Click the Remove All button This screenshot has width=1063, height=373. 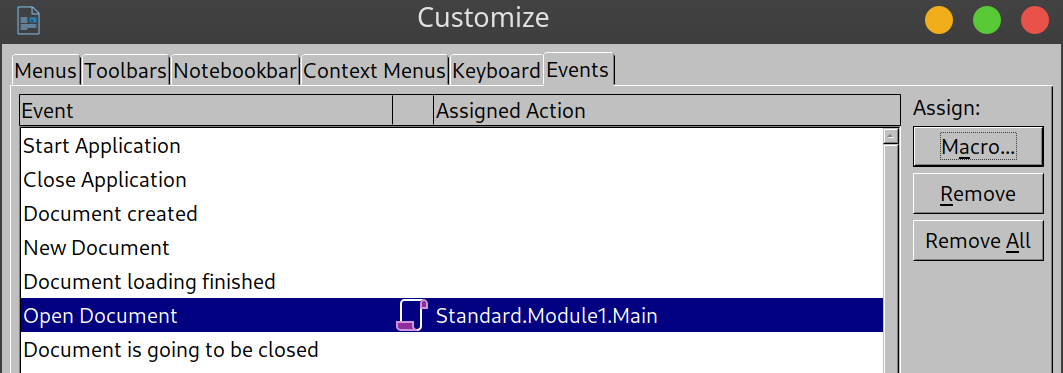(978, 241)
